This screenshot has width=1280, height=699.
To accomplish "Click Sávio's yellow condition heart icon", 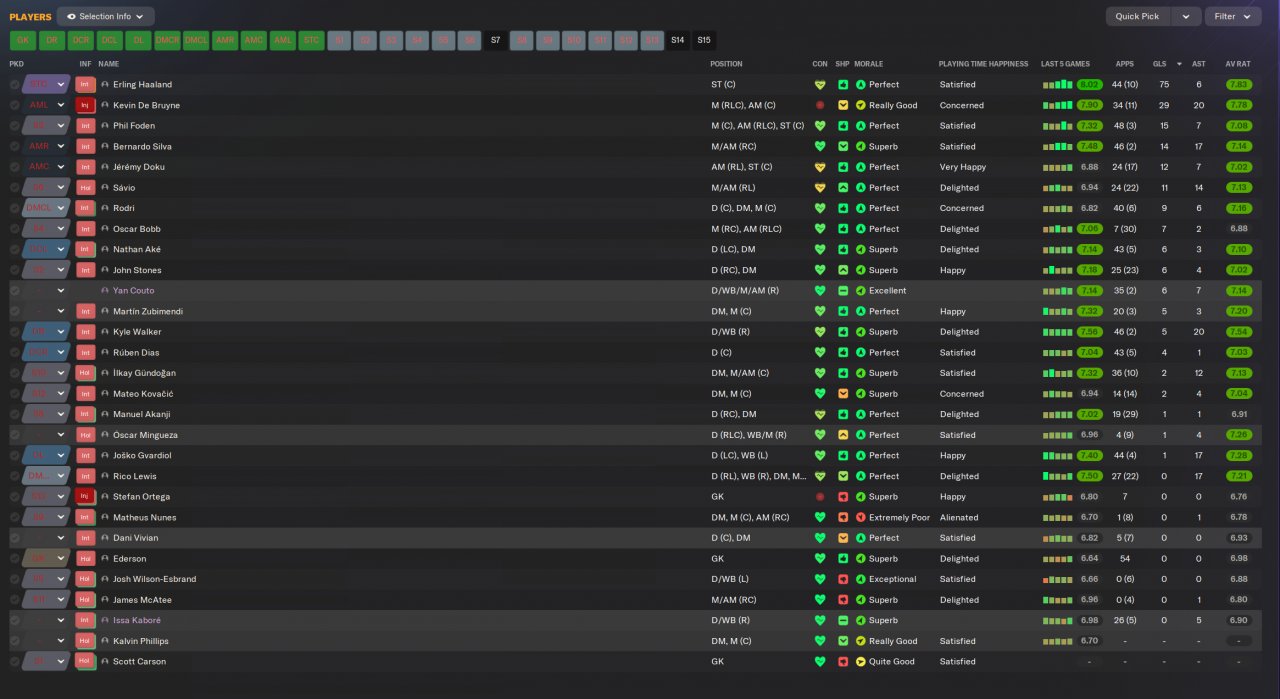I will (820, 187).
